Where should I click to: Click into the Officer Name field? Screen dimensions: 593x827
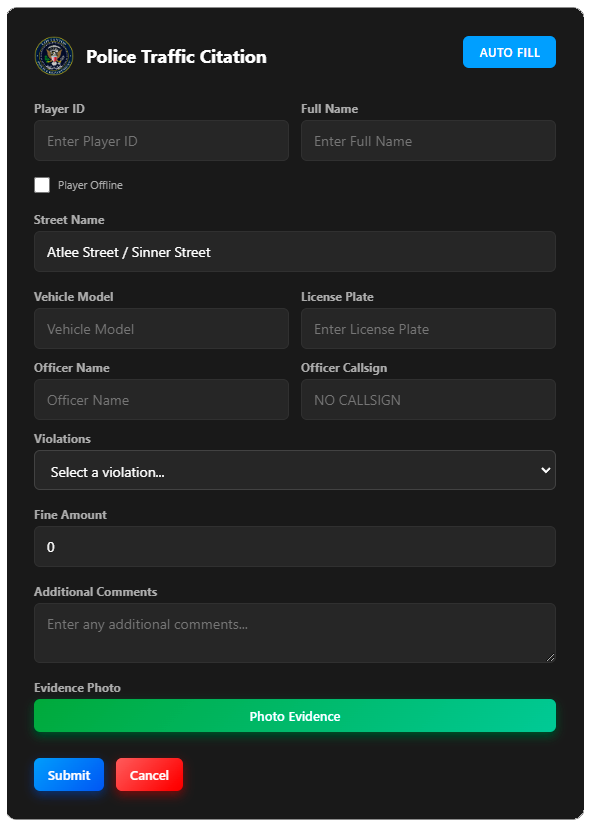[161, 400]
